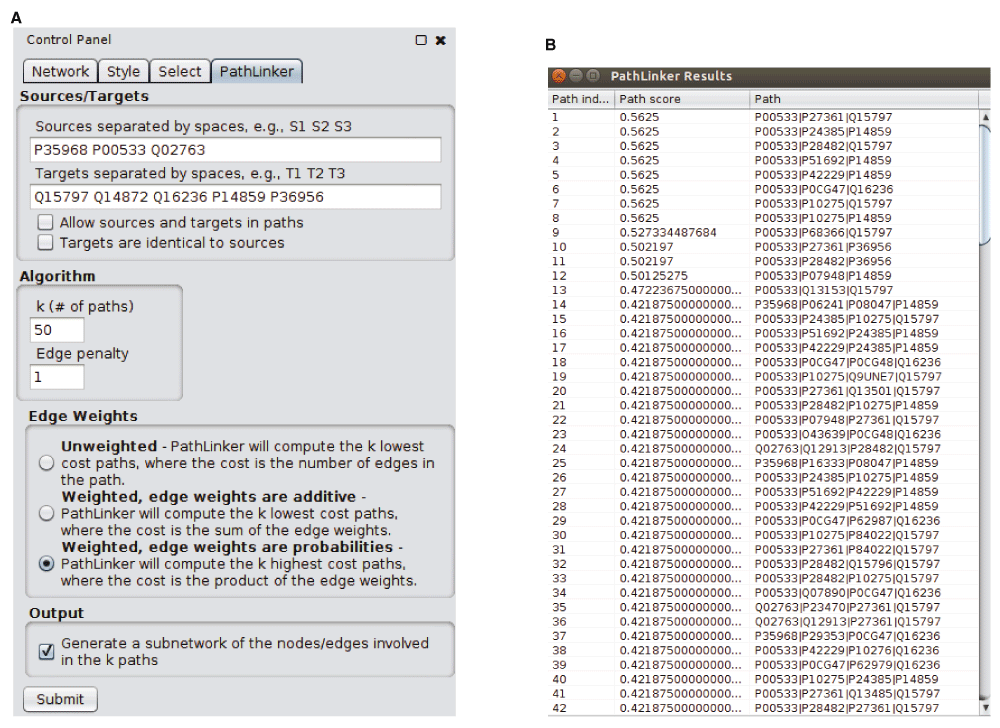The image size is (1000, 728).
Task: Select path row P00533|P27361|Q13501|Q15797
Action: [763, 391]
